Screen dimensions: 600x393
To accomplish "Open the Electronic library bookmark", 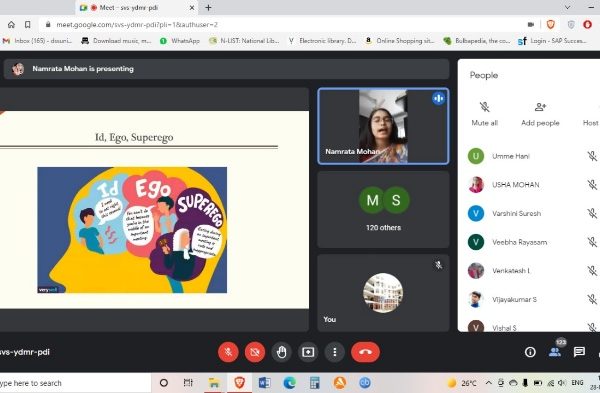I will tap(323, 41).
